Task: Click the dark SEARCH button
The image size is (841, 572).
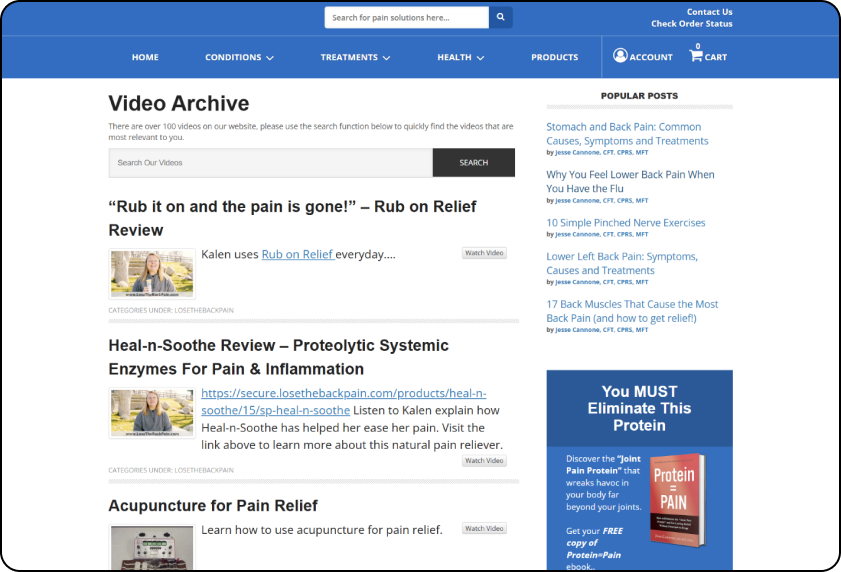Action: click(474, 163)
